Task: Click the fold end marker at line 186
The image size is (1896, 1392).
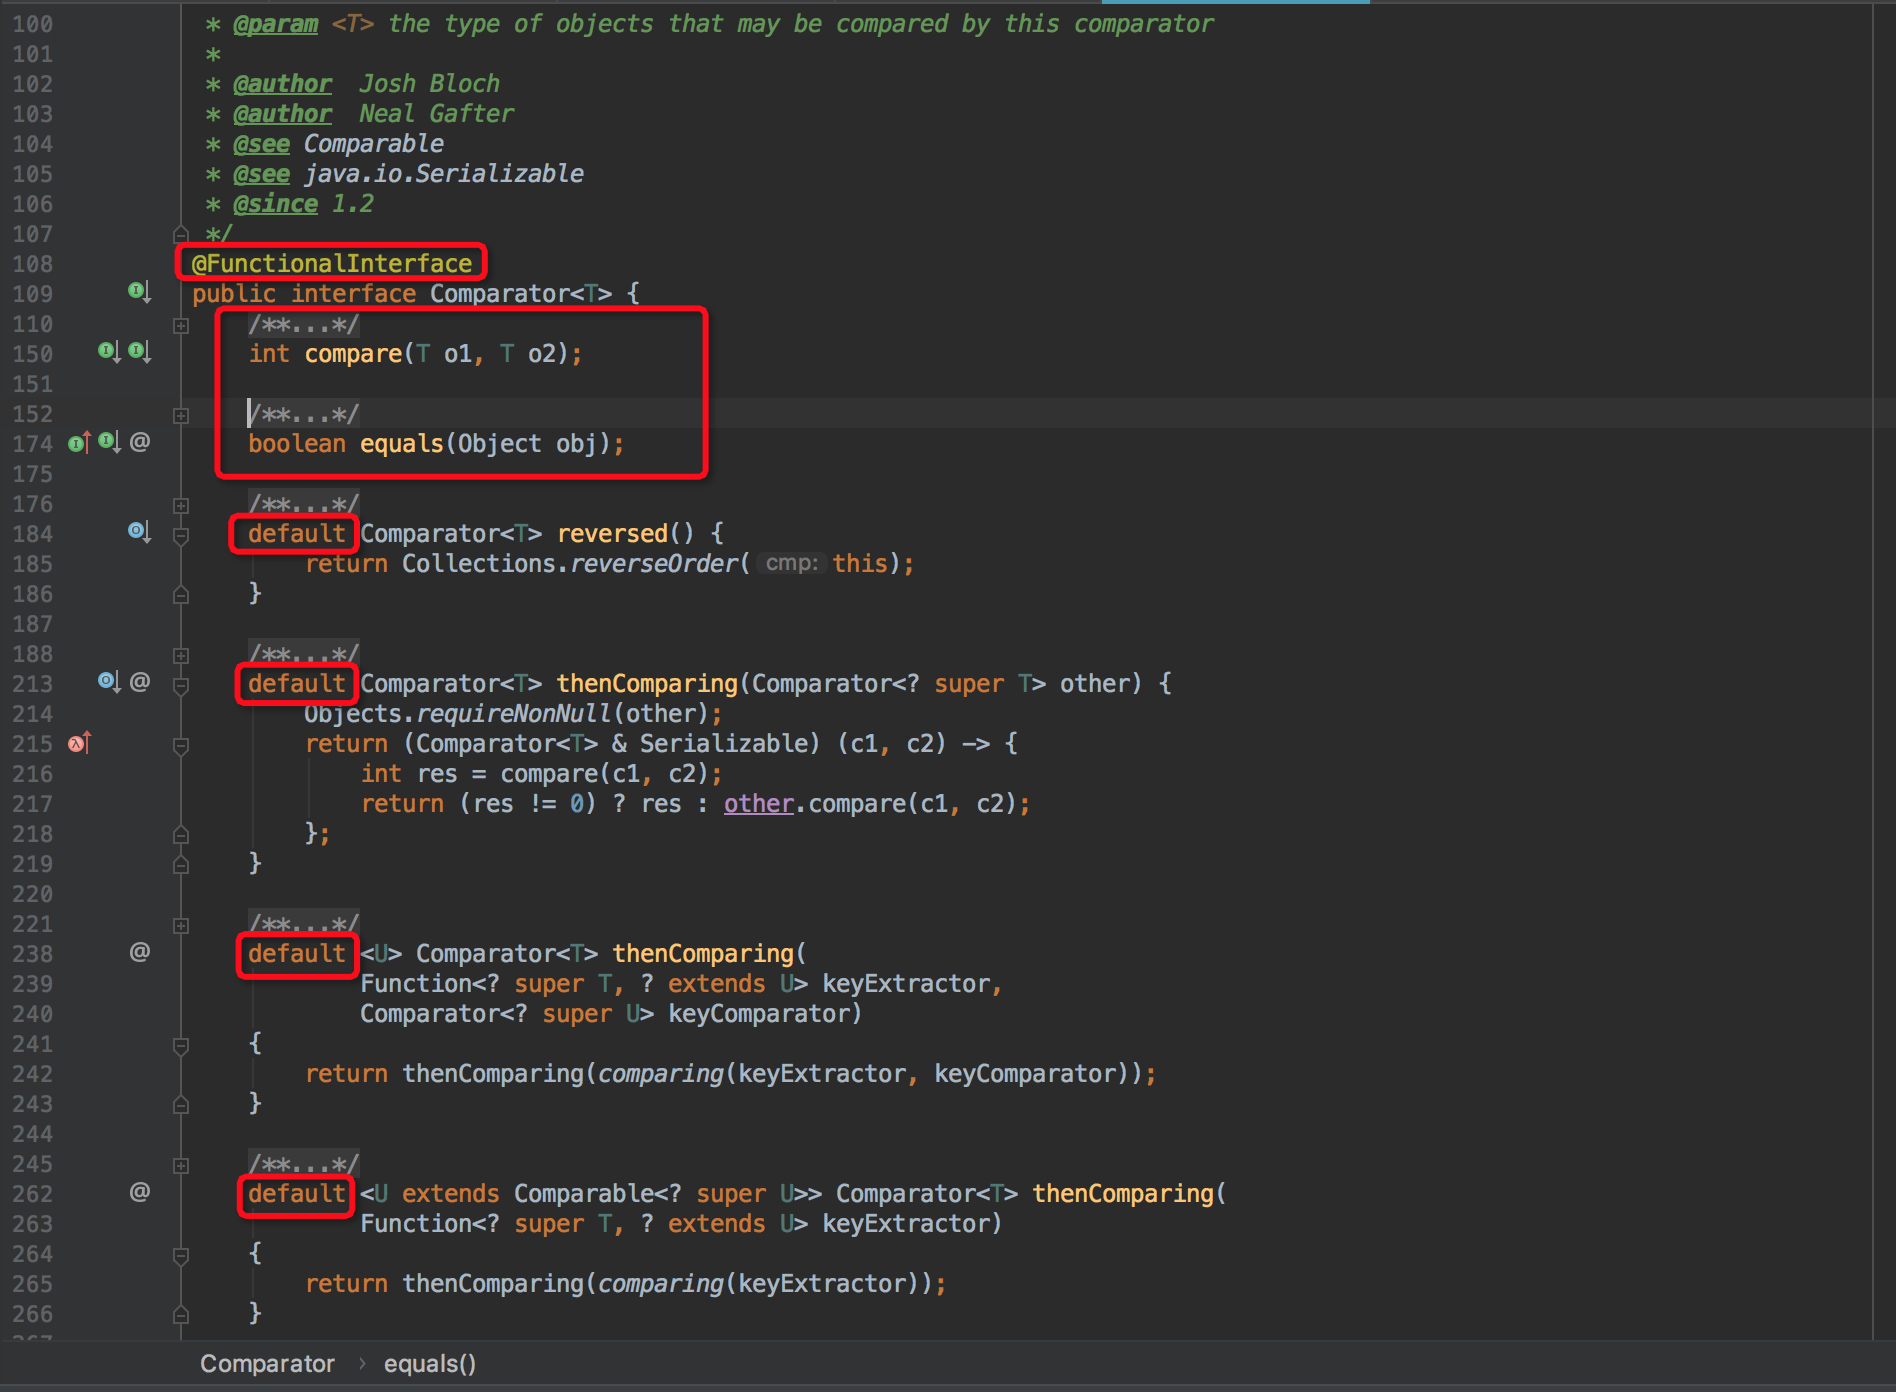Action: (181, 594)
